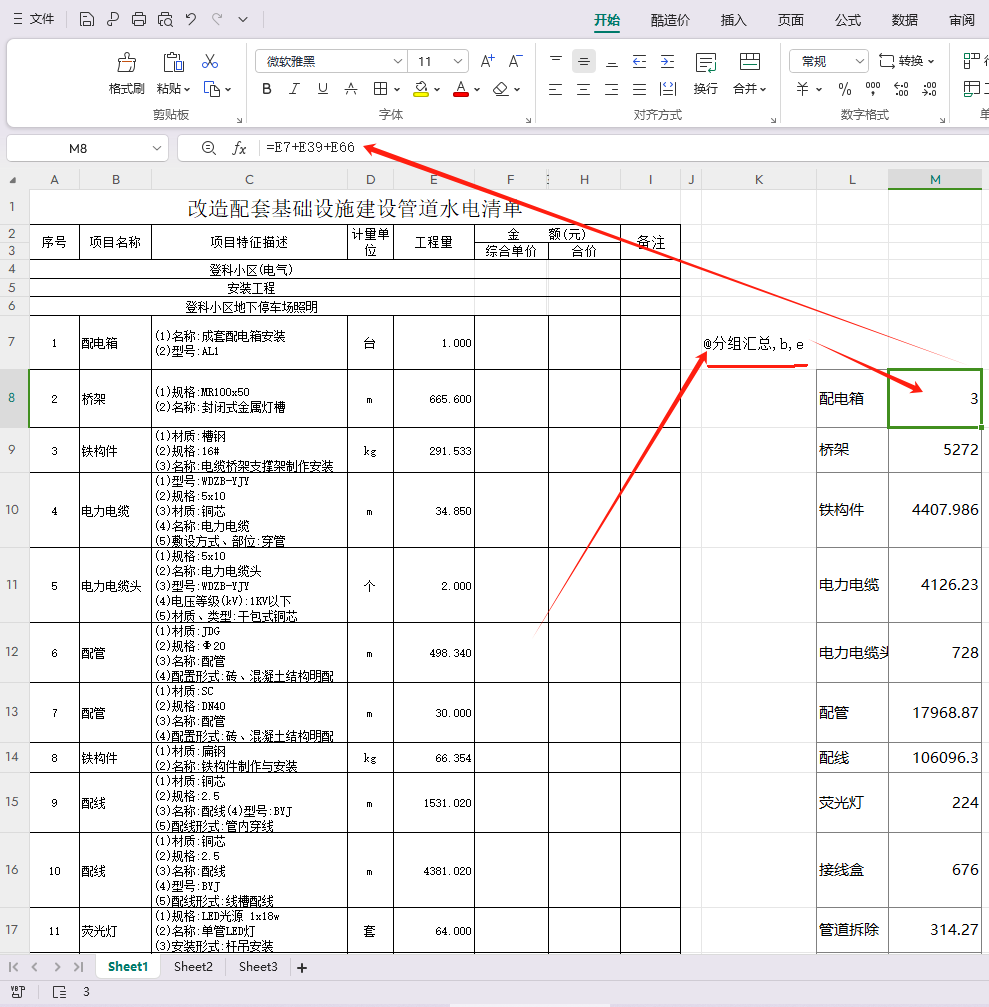Click the Print icon in quick toolbar

139,19
